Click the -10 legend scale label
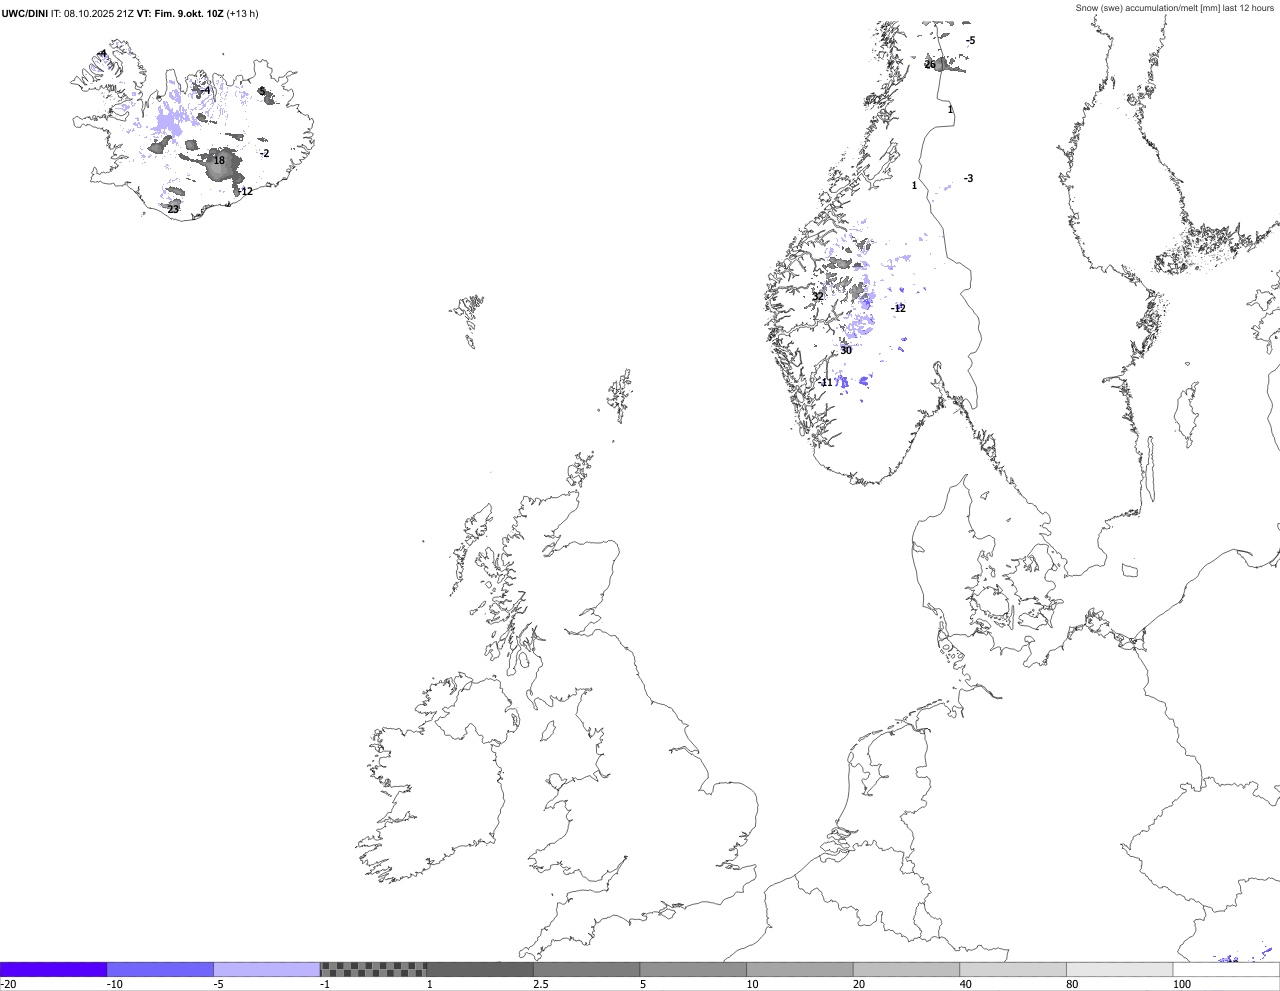 coord(115,984)
